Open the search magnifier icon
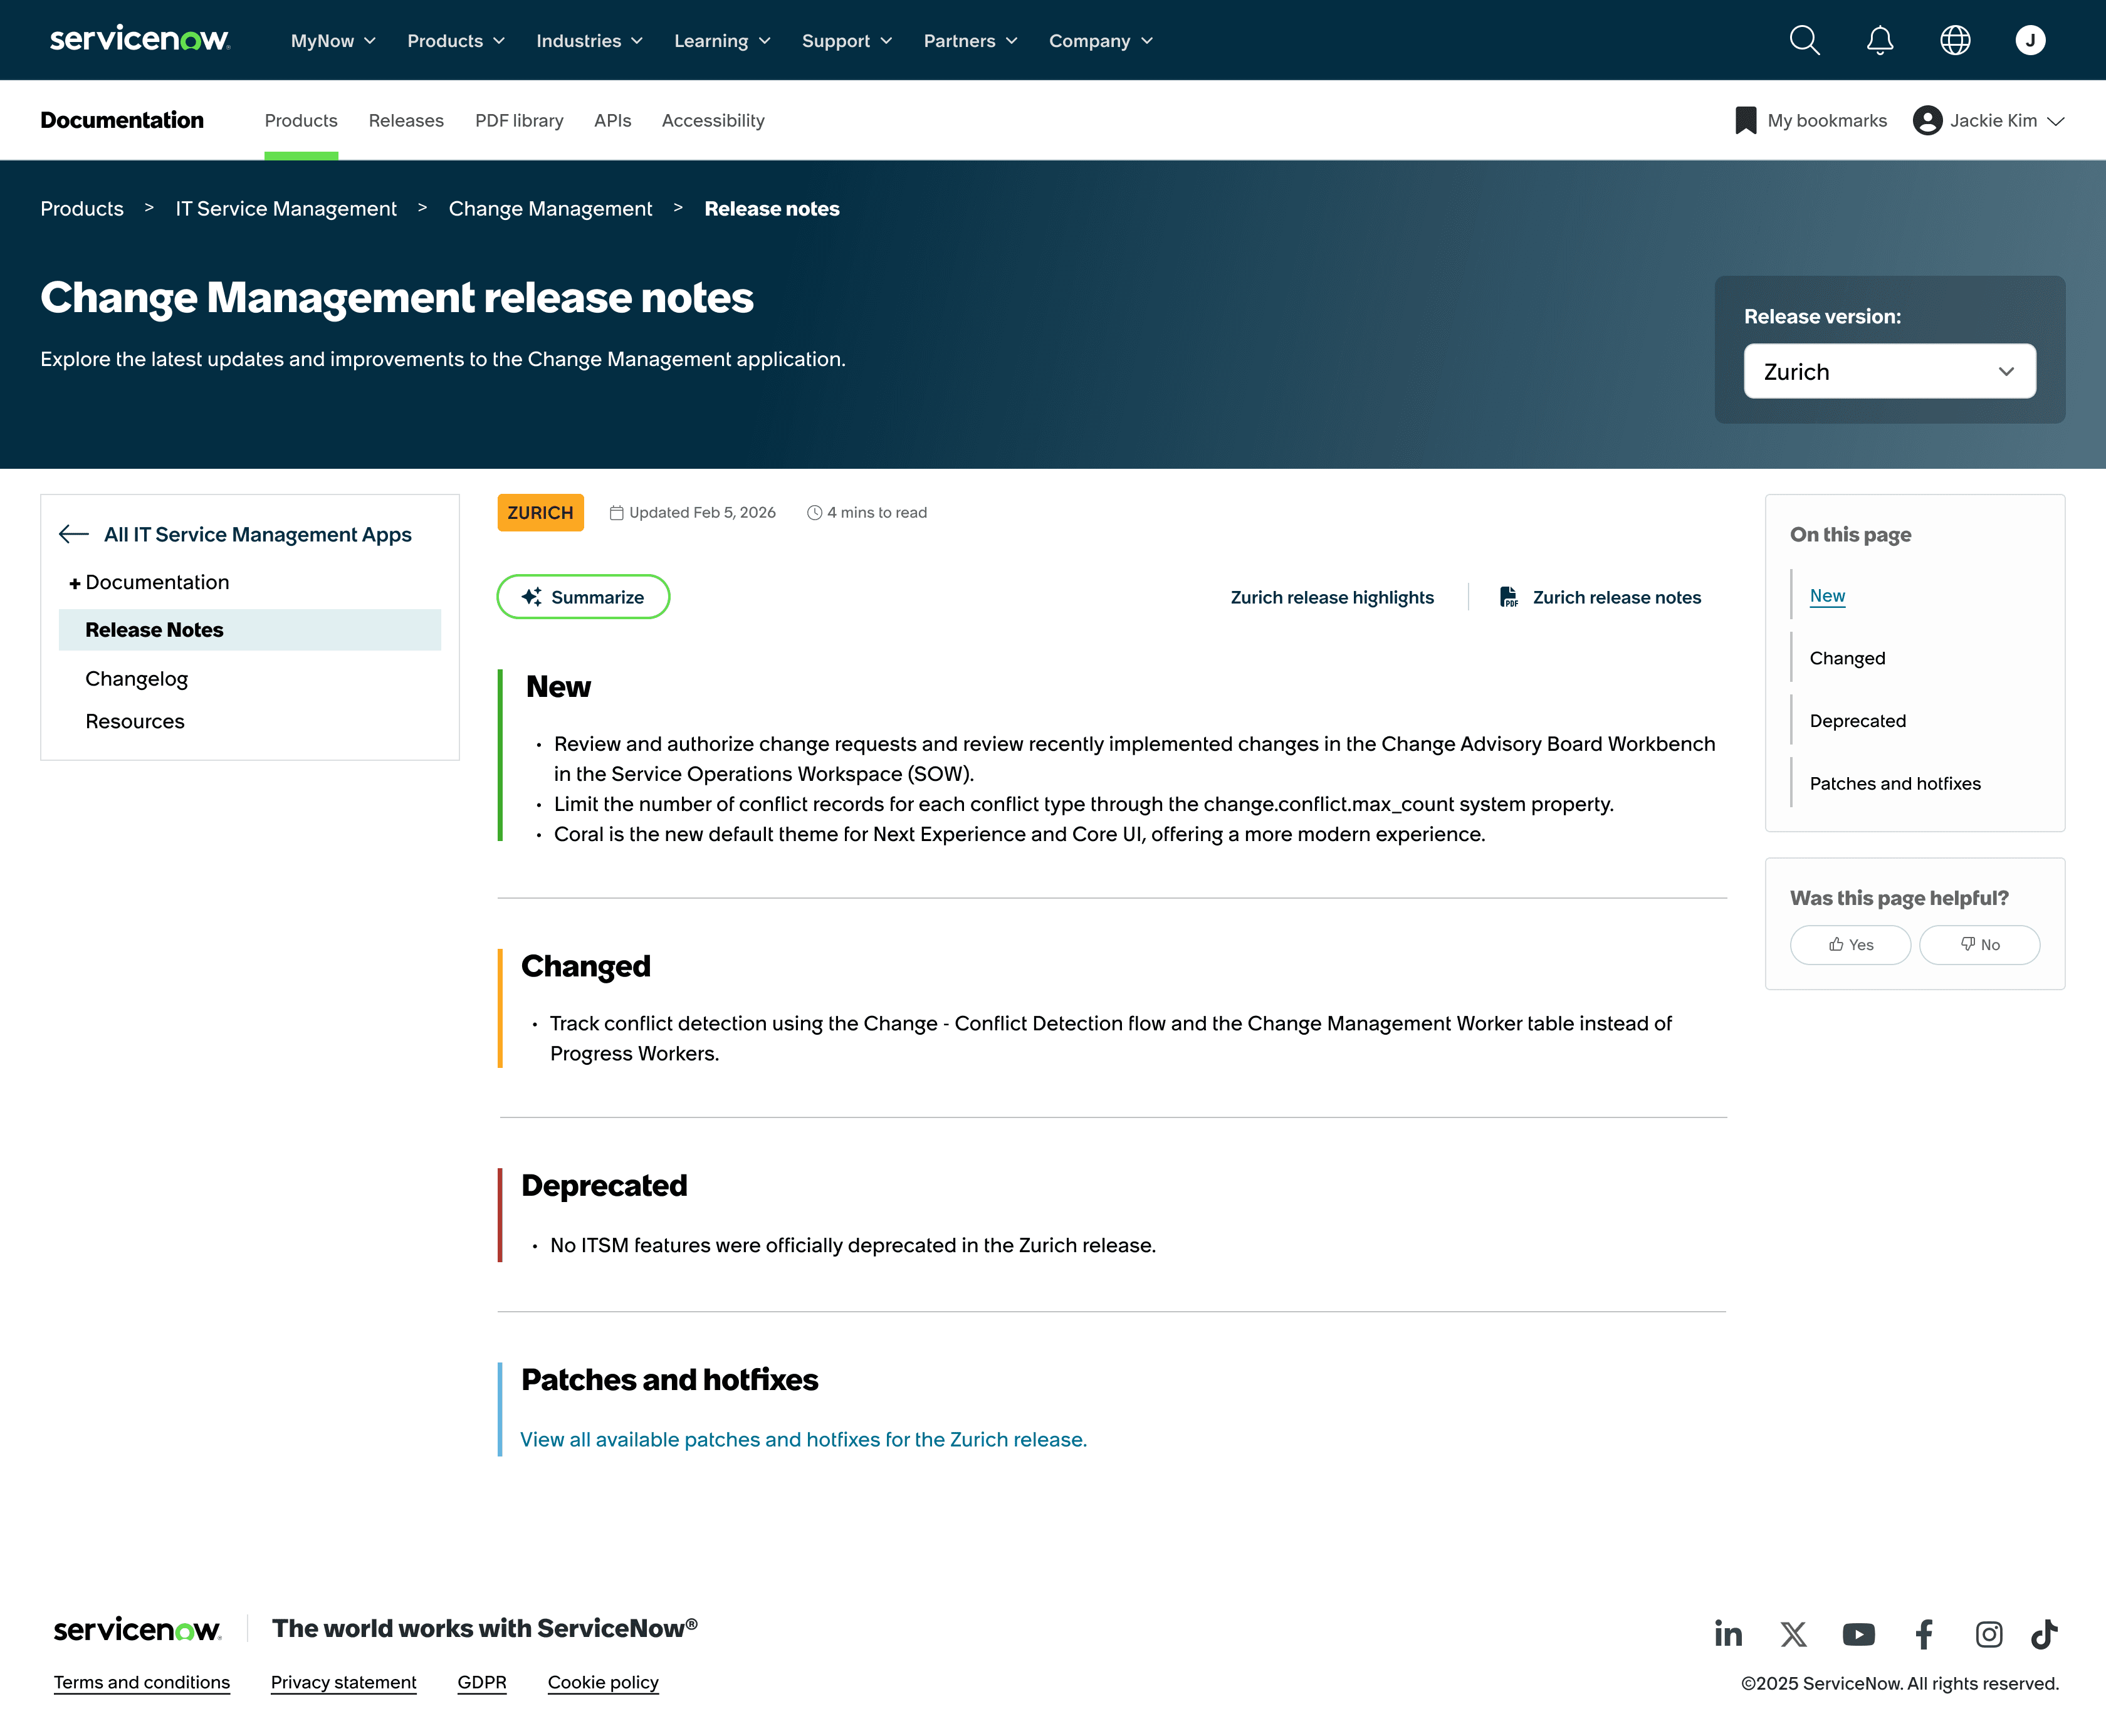This screenshot has height=1736, width=2106. [1804, 40]
